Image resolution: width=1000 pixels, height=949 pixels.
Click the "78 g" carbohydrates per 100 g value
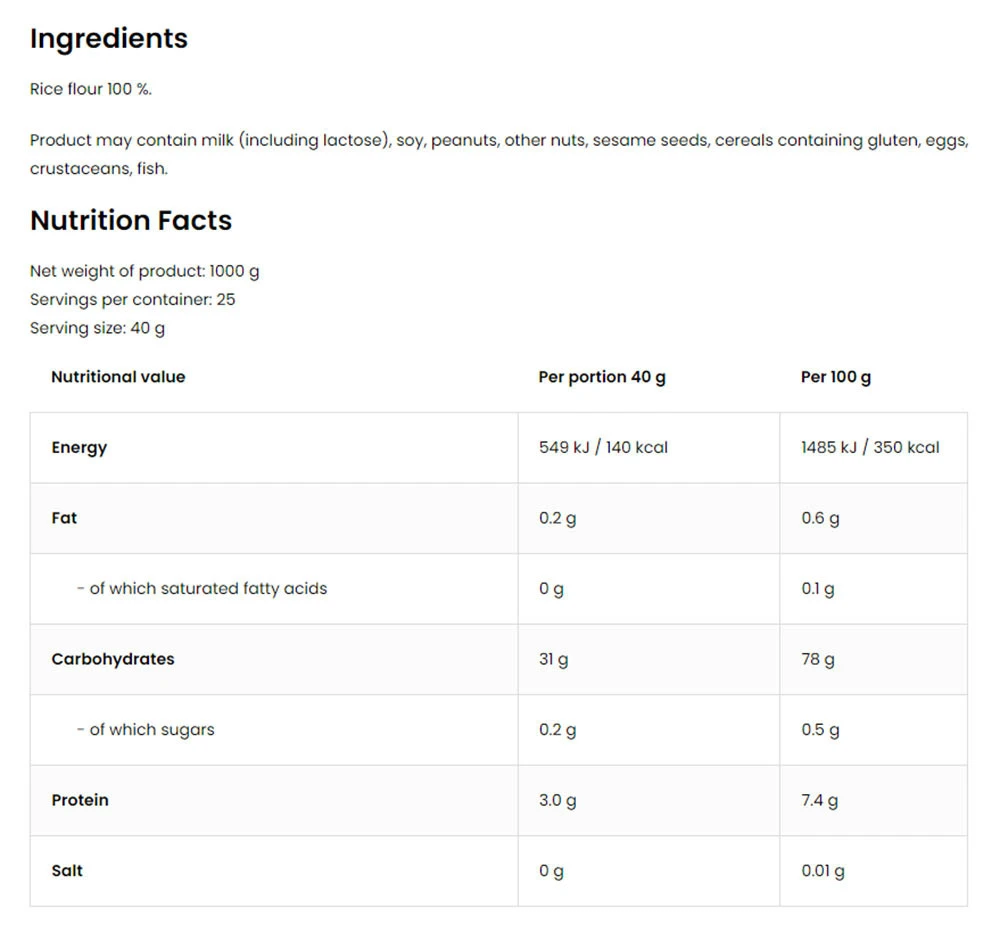tap(818, 659)
